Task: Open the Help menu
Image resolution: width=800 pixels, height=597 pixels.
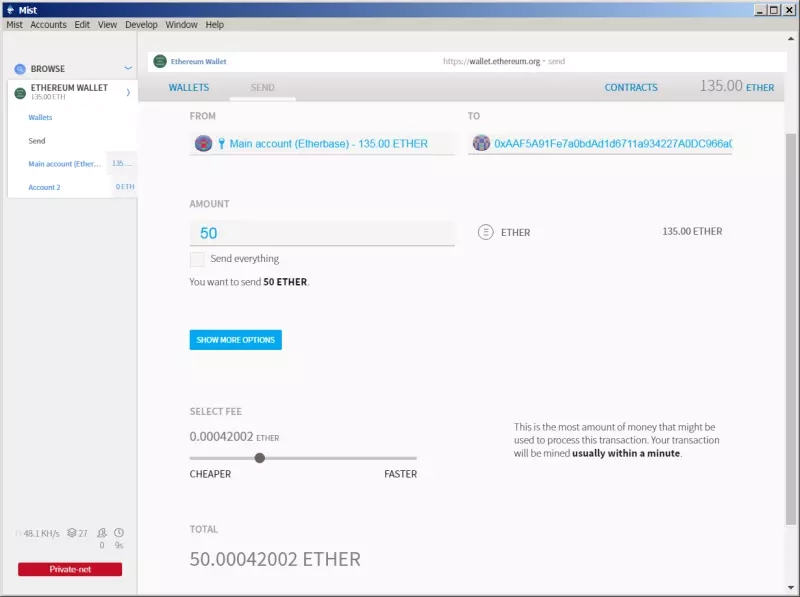Action: click(215, 24)
